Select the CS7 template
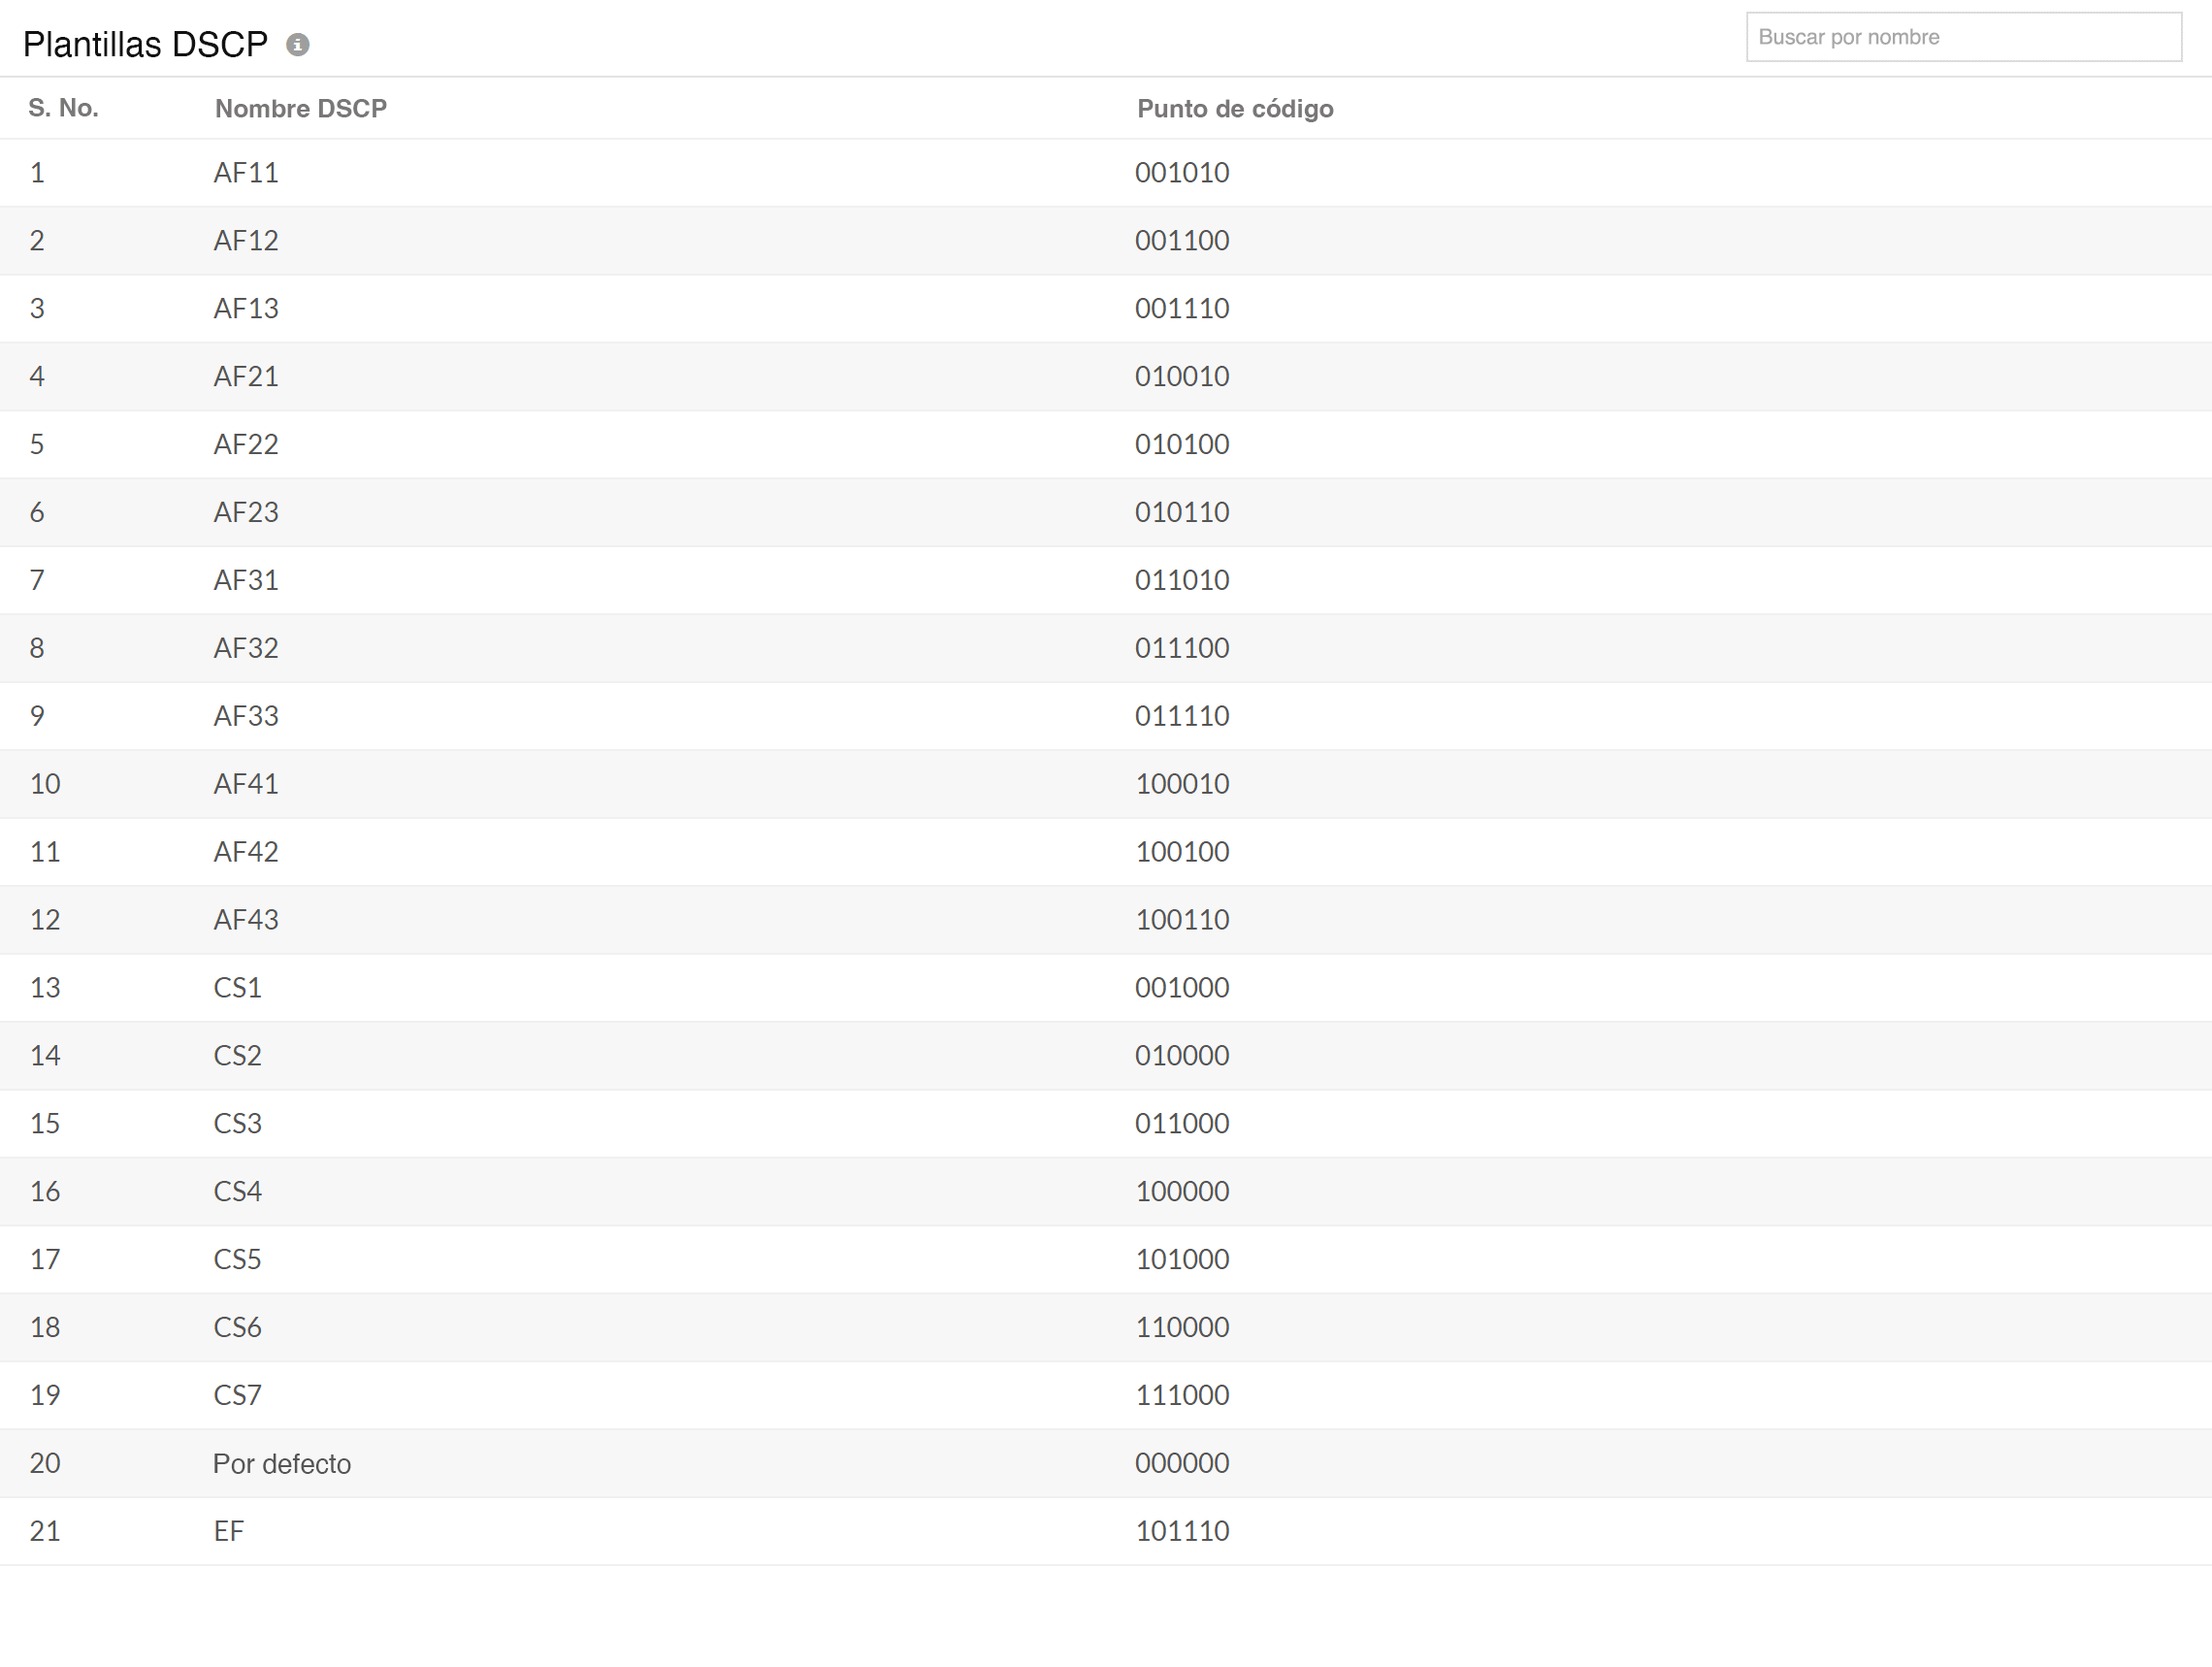This screenshot has width=2212, height=1667. pyautogui.click(x=237, y=1395)
